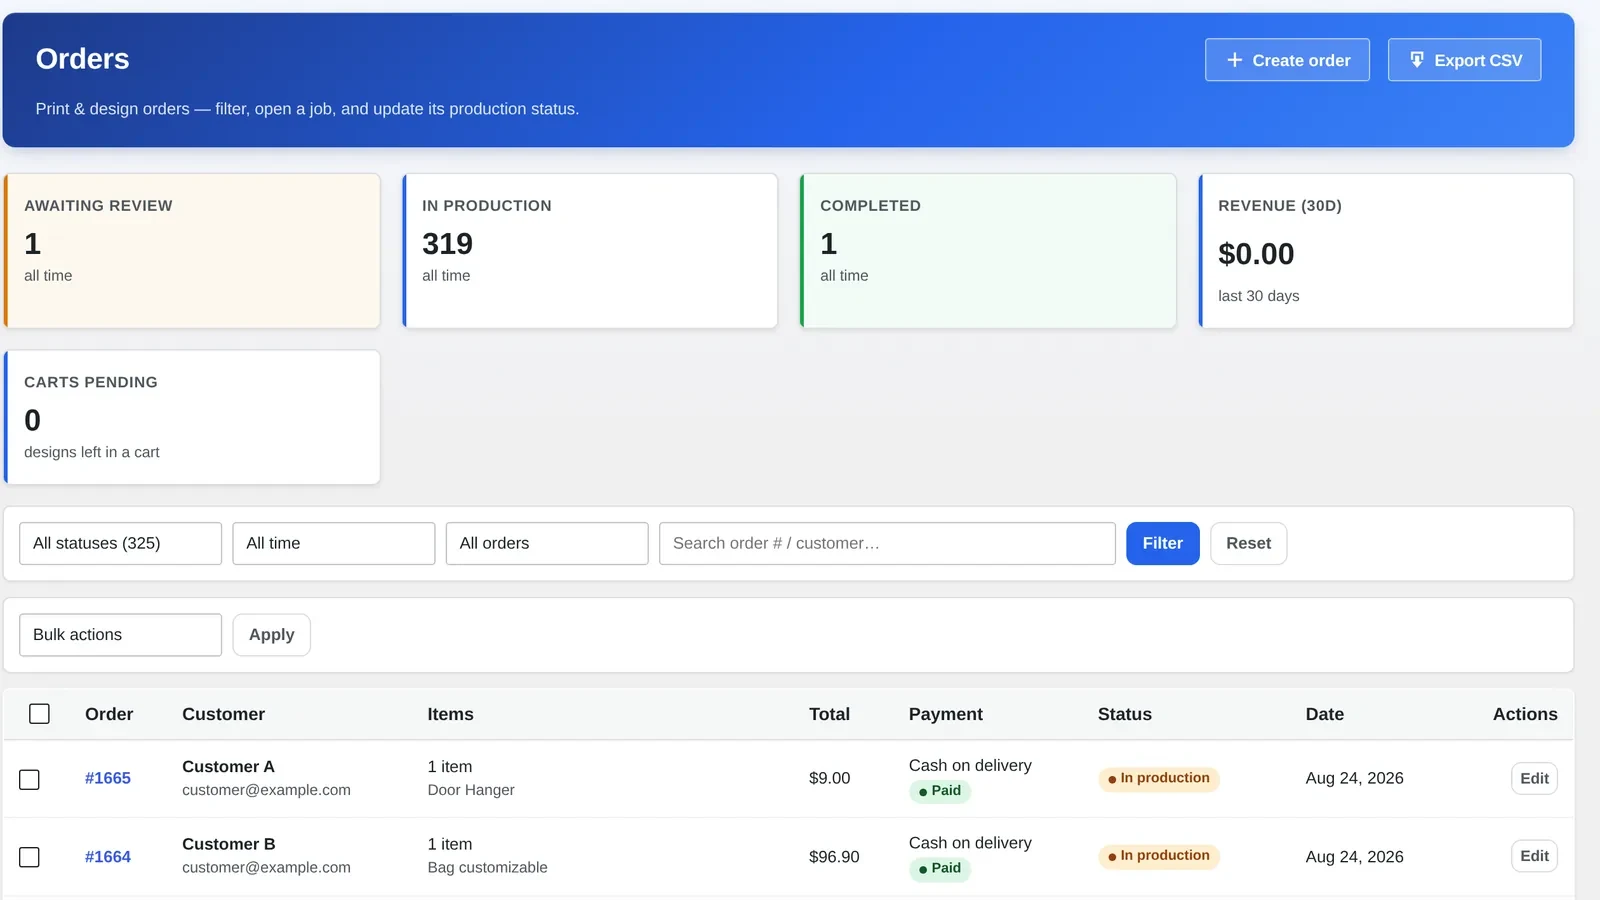Click the Customer column header
The height and width of the screenshot is (900, 1600).
pos(223,714)
